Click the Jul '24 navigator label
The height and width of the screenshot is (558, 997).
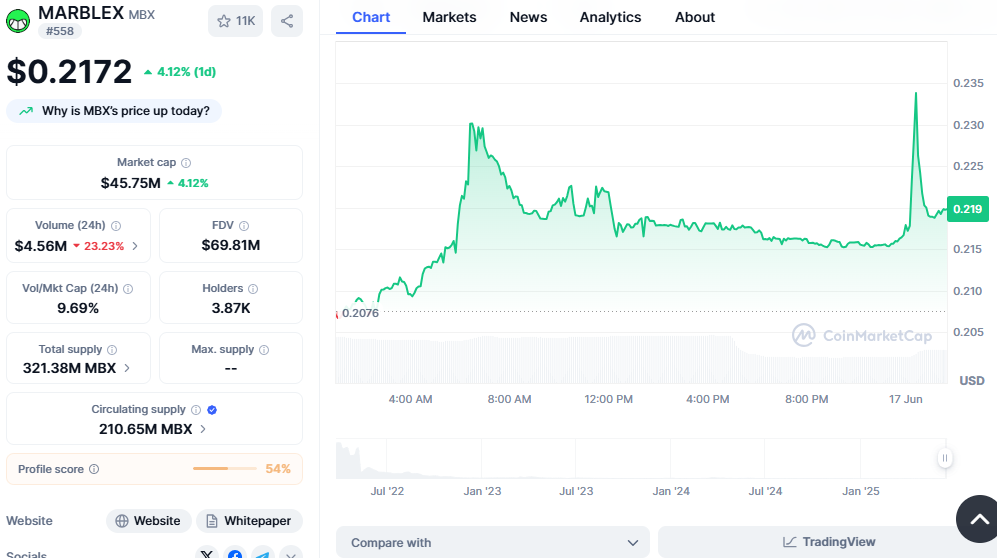coord(765,491)
